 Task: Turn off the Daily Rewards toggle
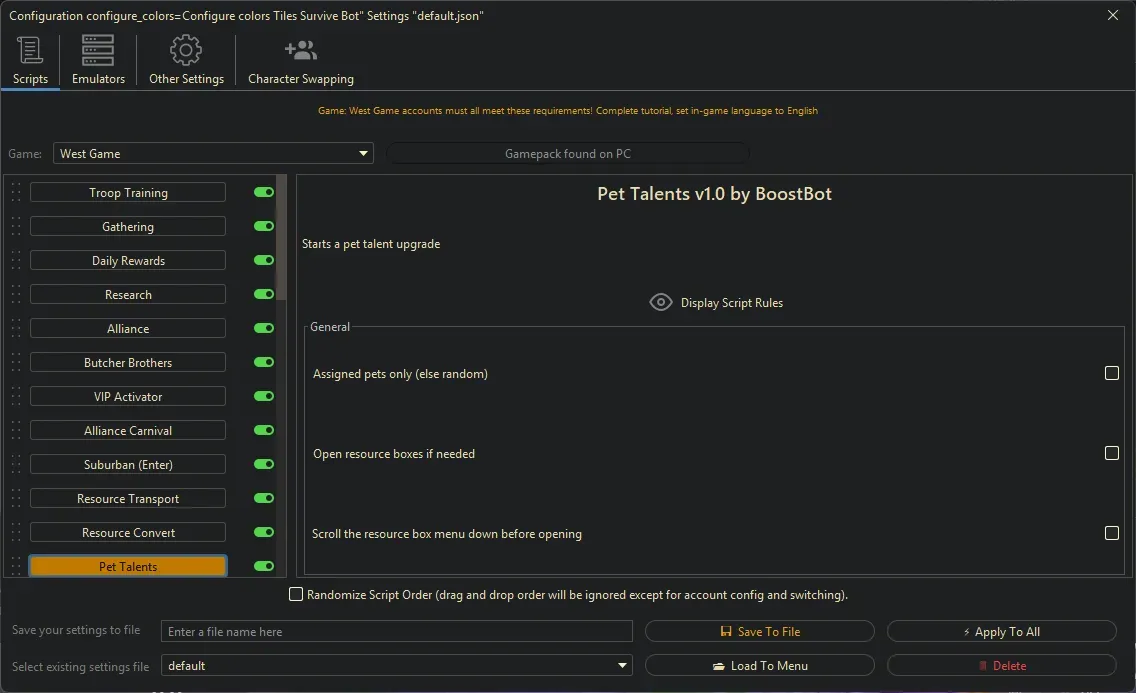264,261
